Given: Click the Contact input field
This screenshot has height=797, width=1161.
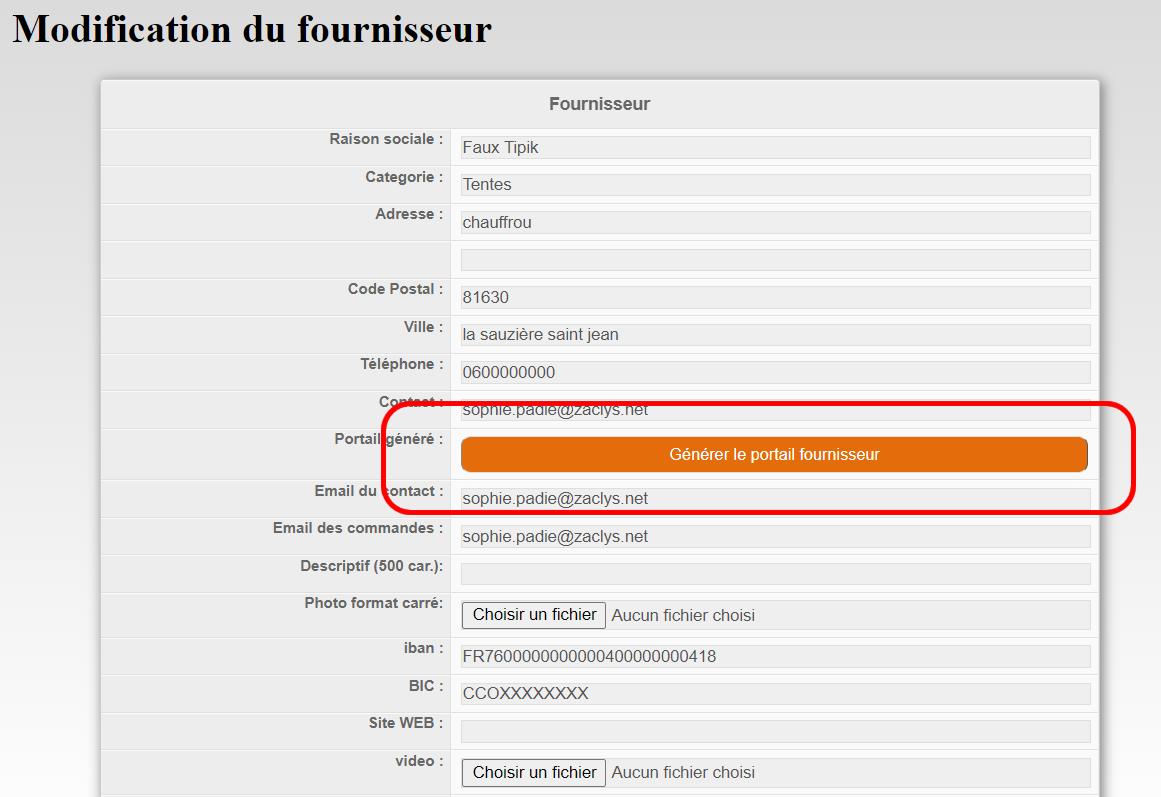Looking at the screenshot, I should [775, 411].
